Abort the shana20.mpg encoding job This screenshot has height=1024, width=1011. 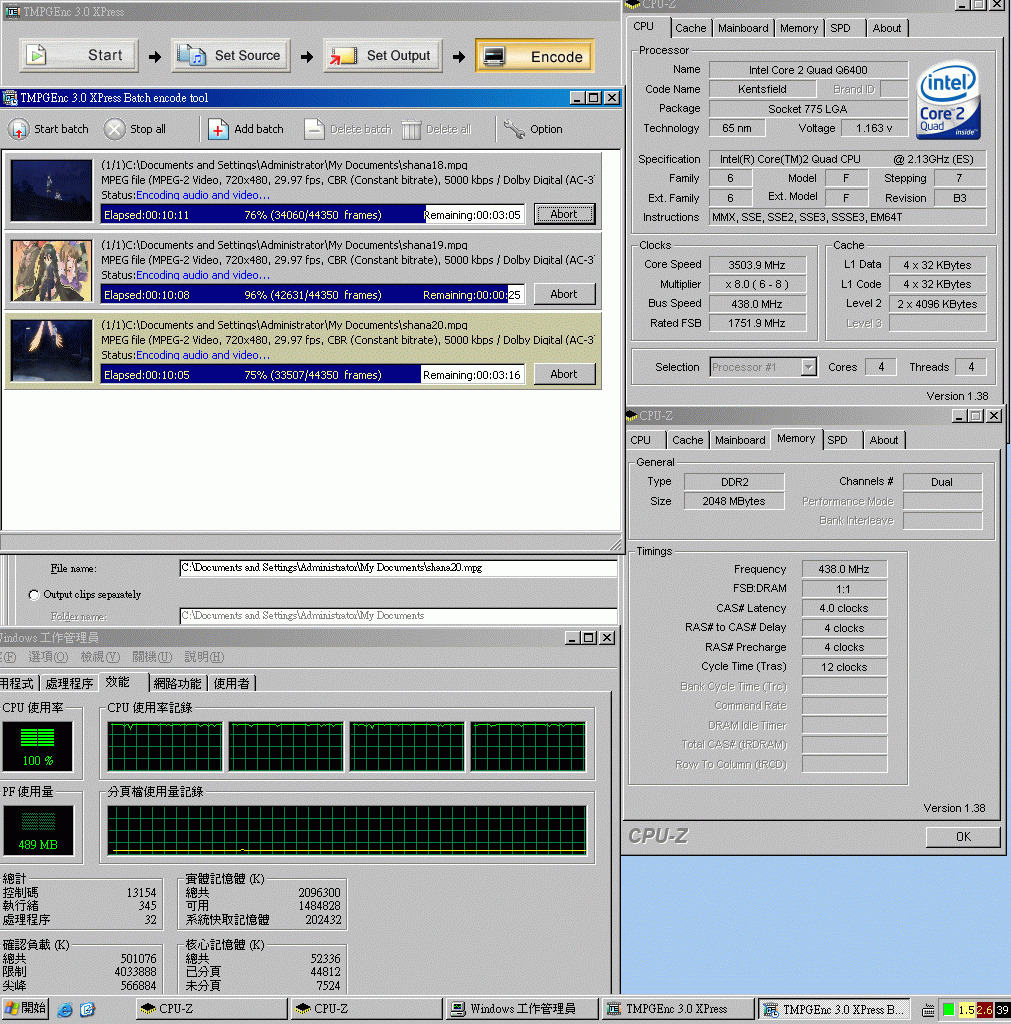coord(564,374)
